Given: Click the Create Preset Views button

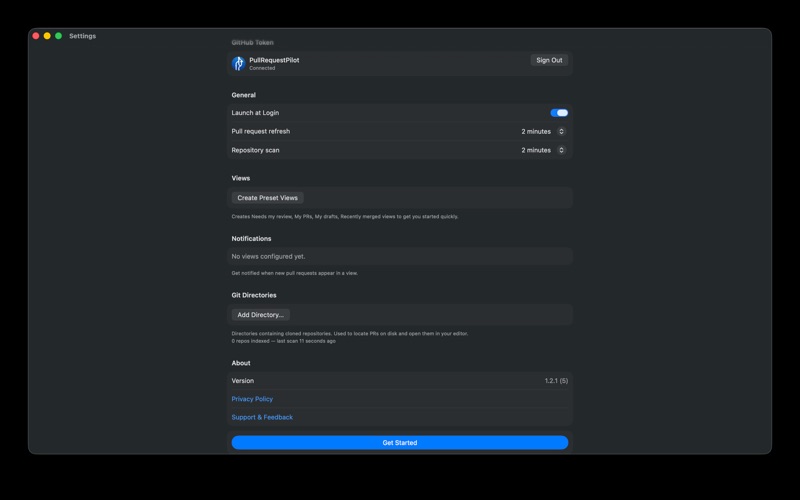Looking at the screenshot, I should (267, 198).
